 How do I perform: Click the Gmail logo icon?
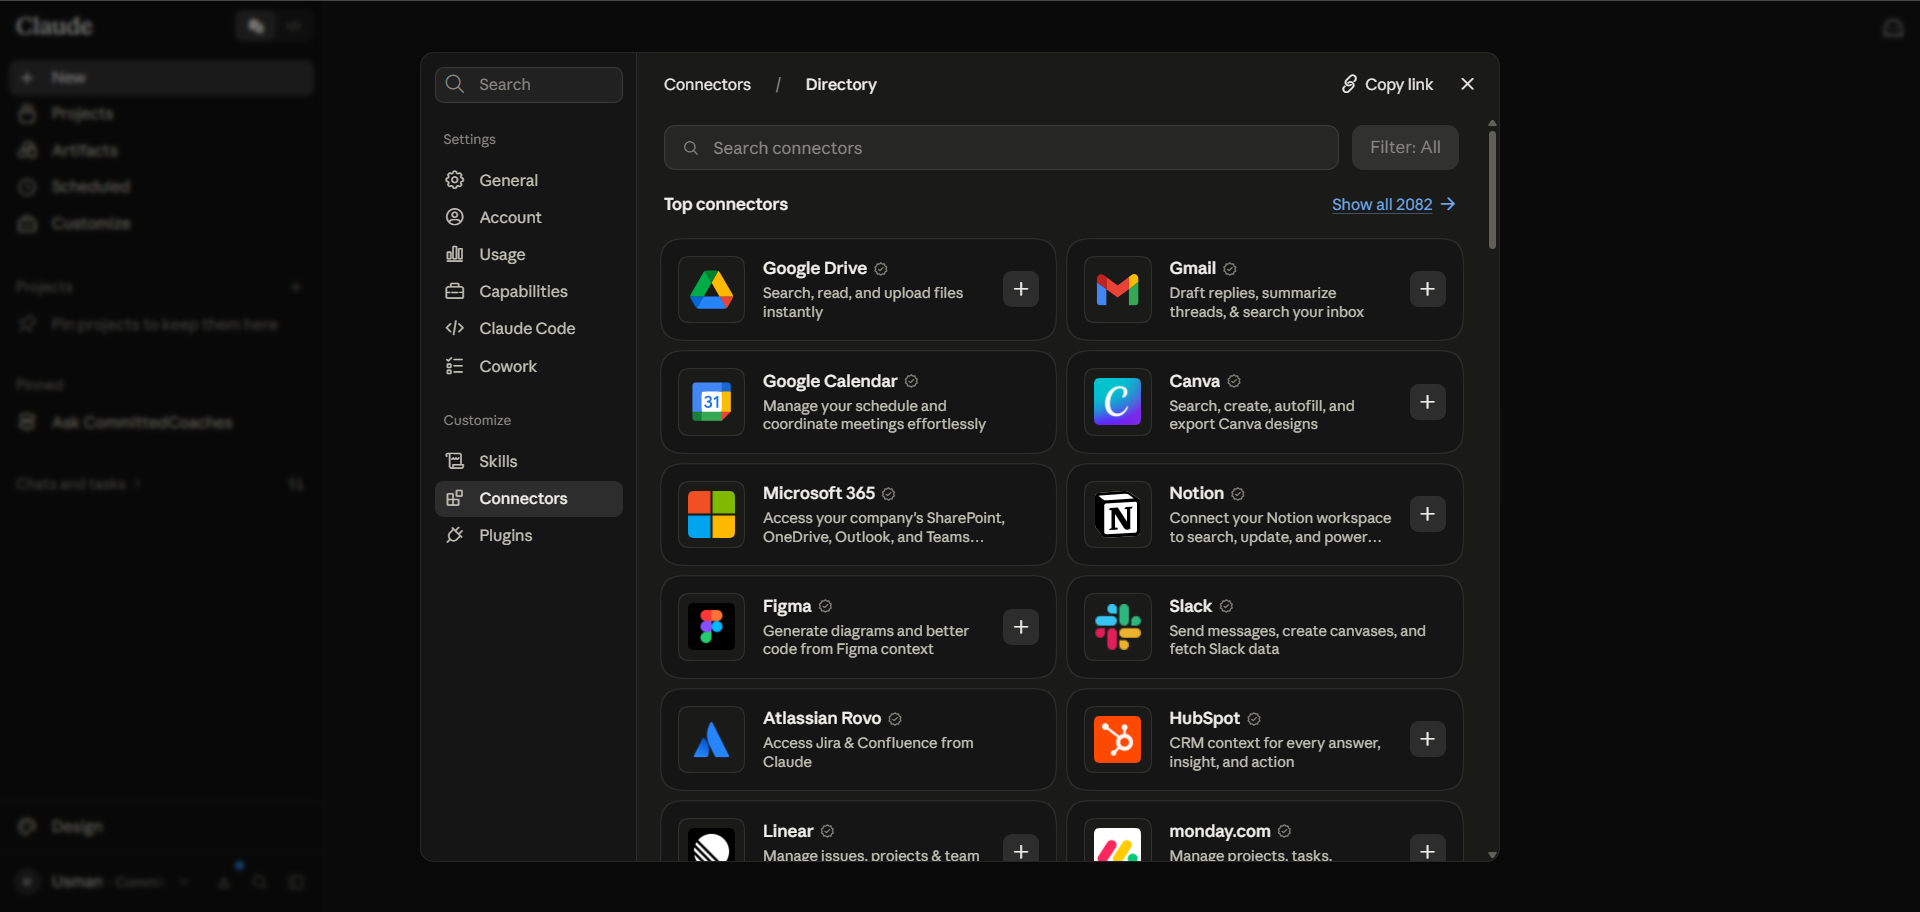[x=1118, y=289]
